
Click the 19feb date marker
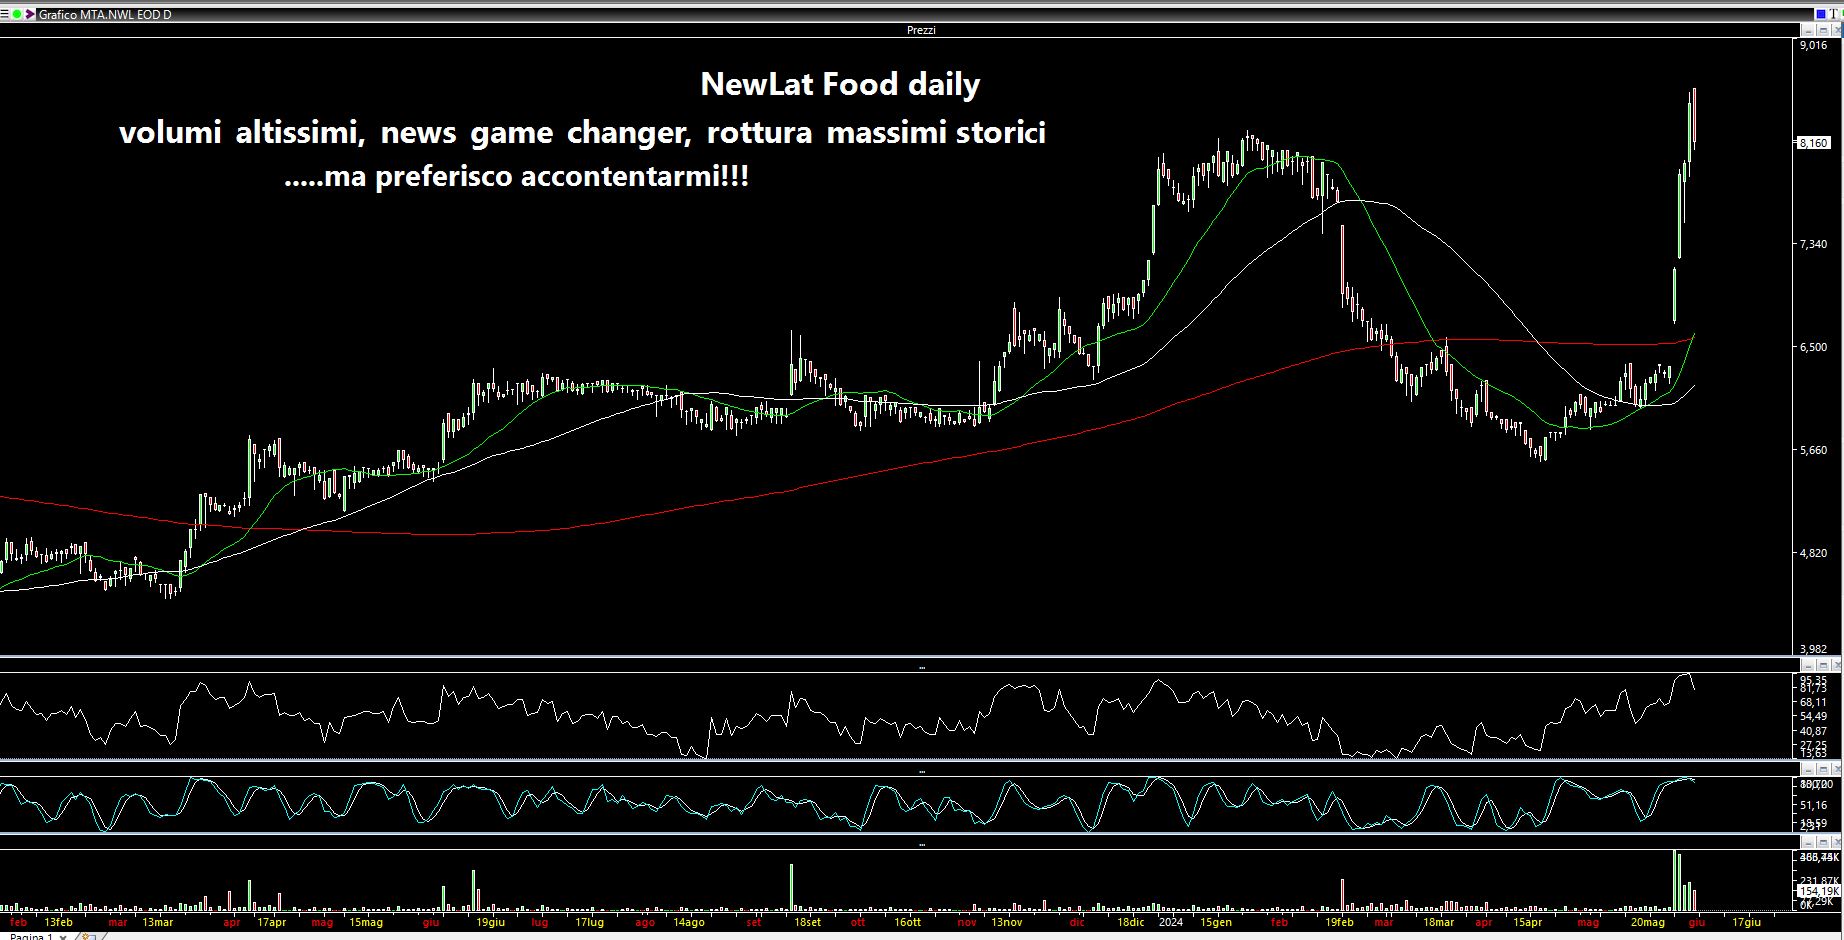1339,922
